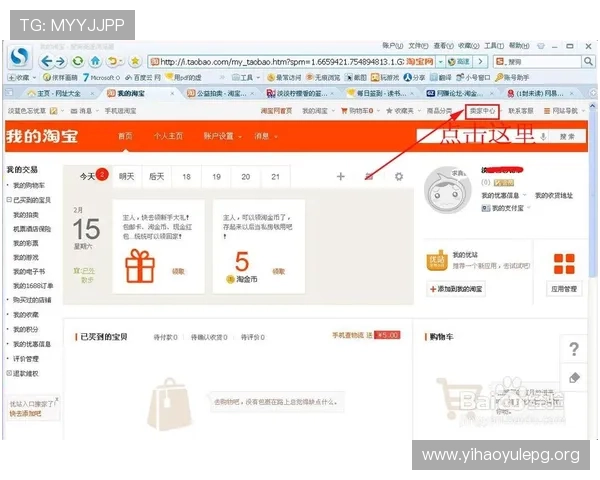Click the user avatar picture

pyautogui.click(x=448, y=189)
